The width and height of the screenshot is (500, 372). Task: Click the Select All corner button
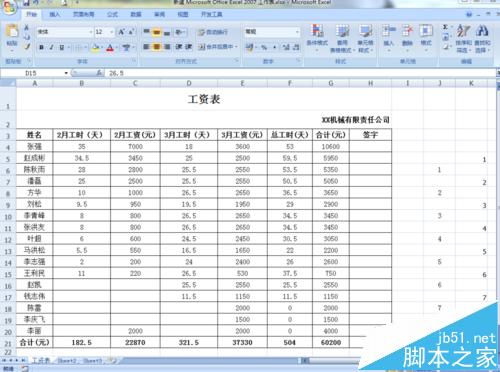click(x=8, y=83)
